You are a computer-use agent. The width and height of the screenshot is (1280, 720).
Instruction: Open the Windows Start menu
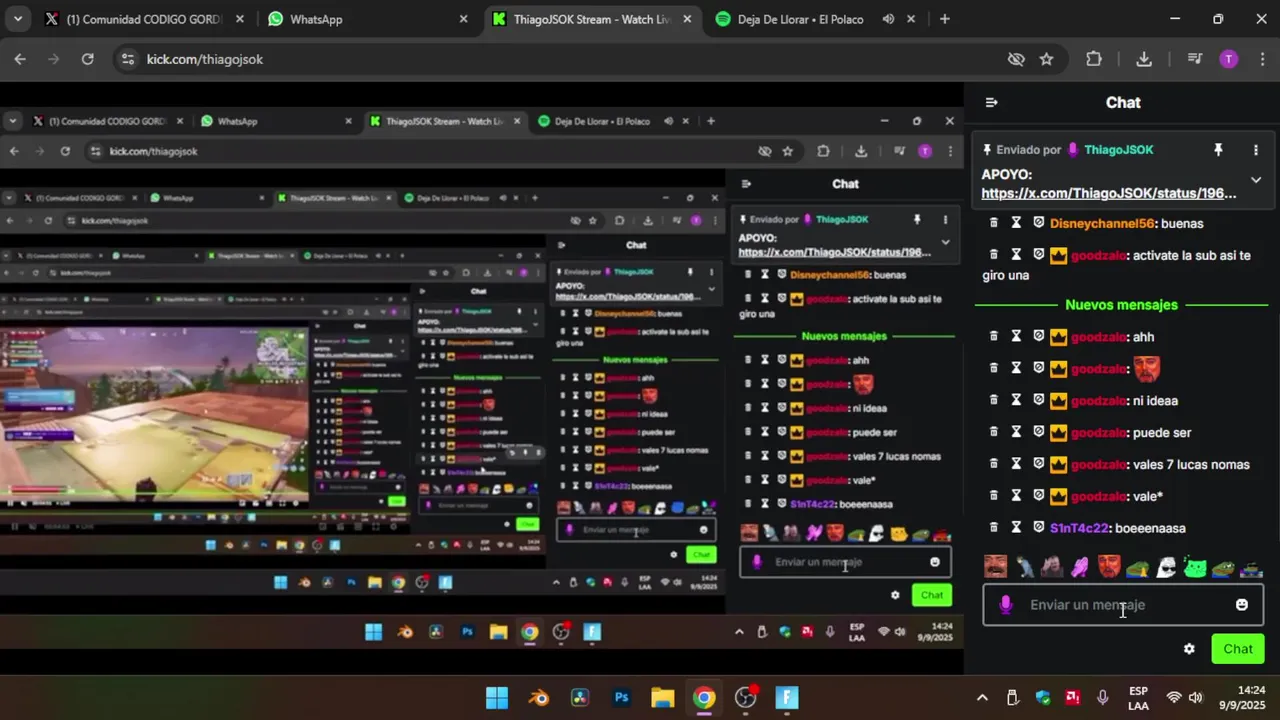tap(497, 698)
